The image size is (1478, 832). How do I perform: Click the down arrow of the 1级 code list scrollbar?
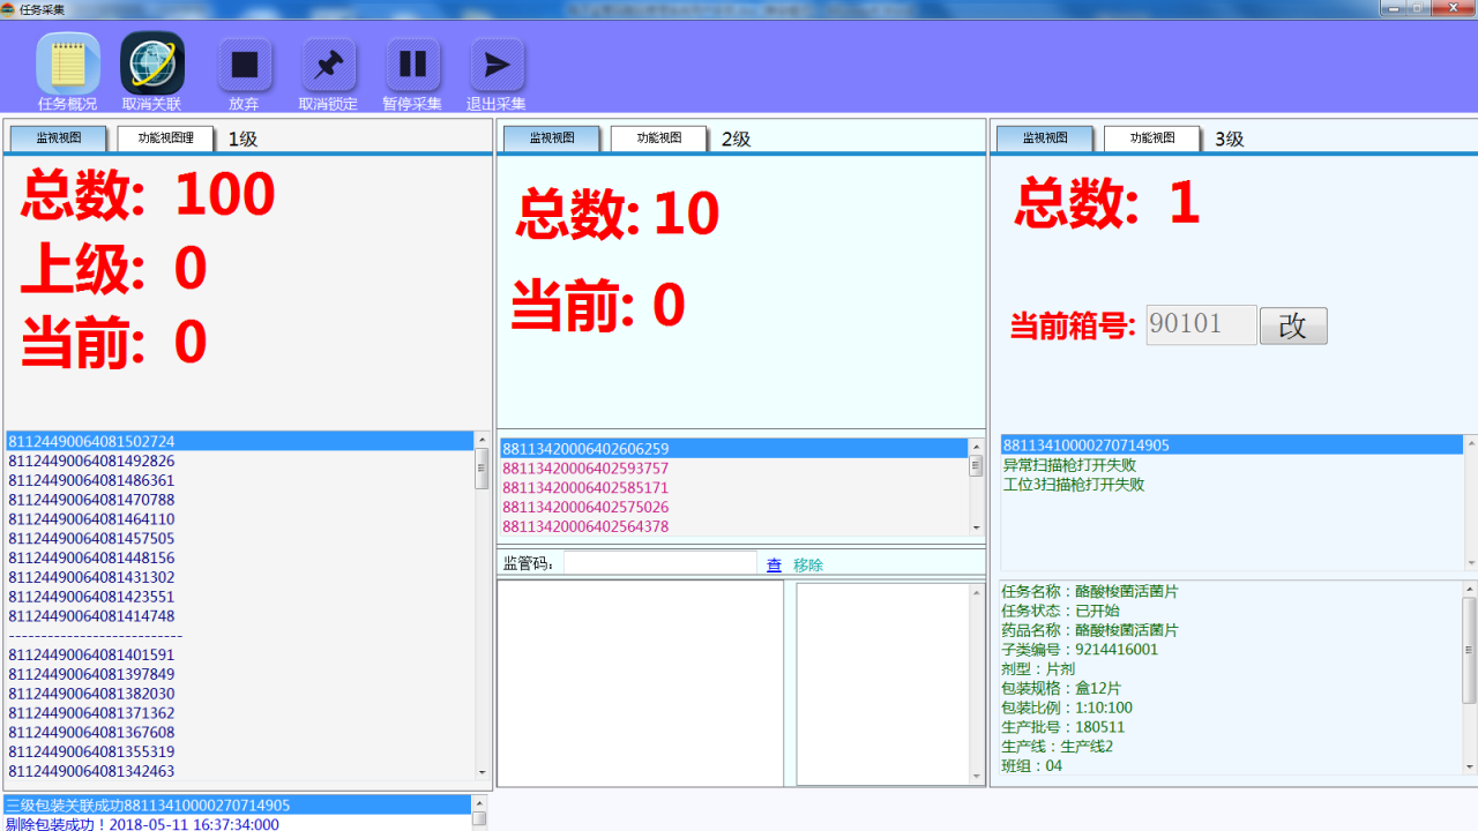[x=482, y=772]
